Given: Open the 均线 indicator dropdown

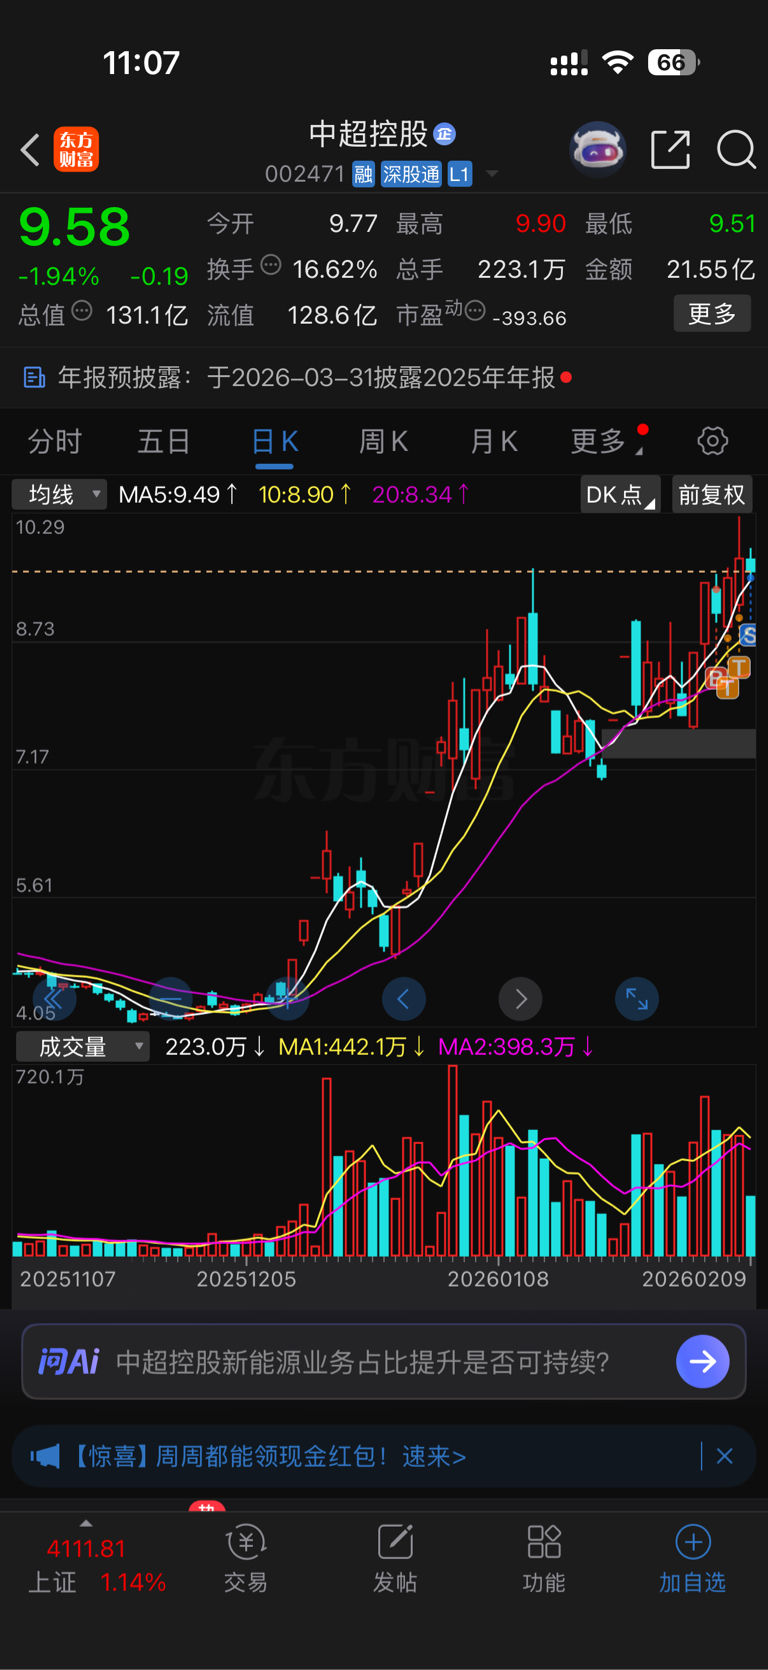Looking at the screenshot, I should [x=59, y=494].
